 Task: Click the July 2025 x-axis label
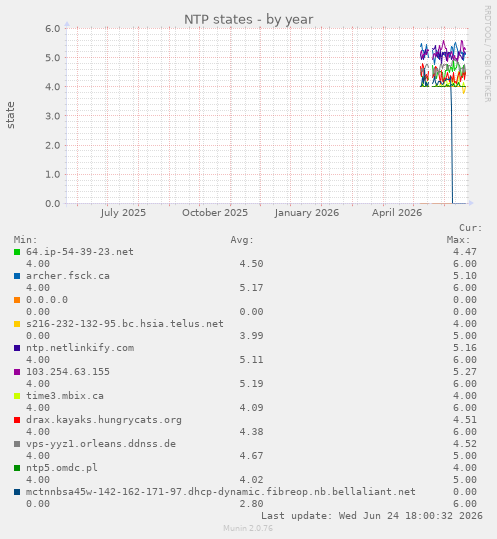pos(123,213)
